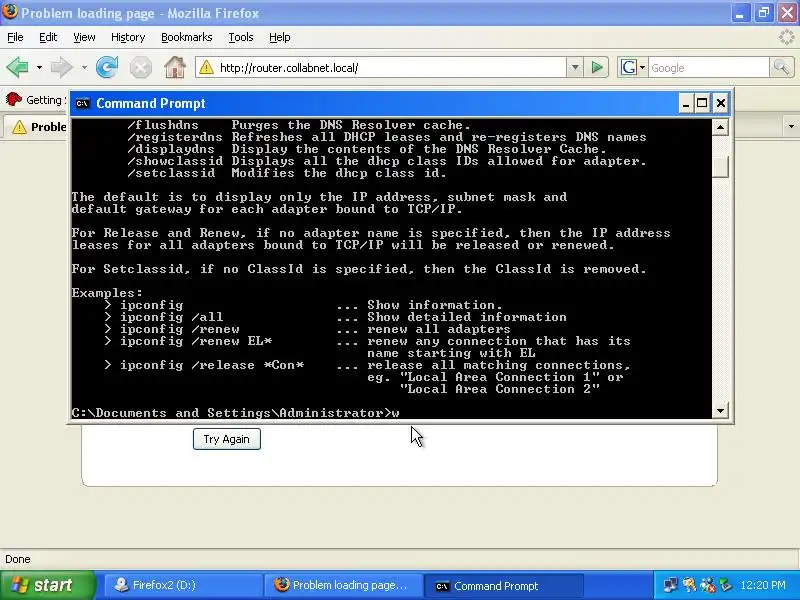Maximize the Command Prompt window
Screen dimensions: 800x600
tap(702, 104)
